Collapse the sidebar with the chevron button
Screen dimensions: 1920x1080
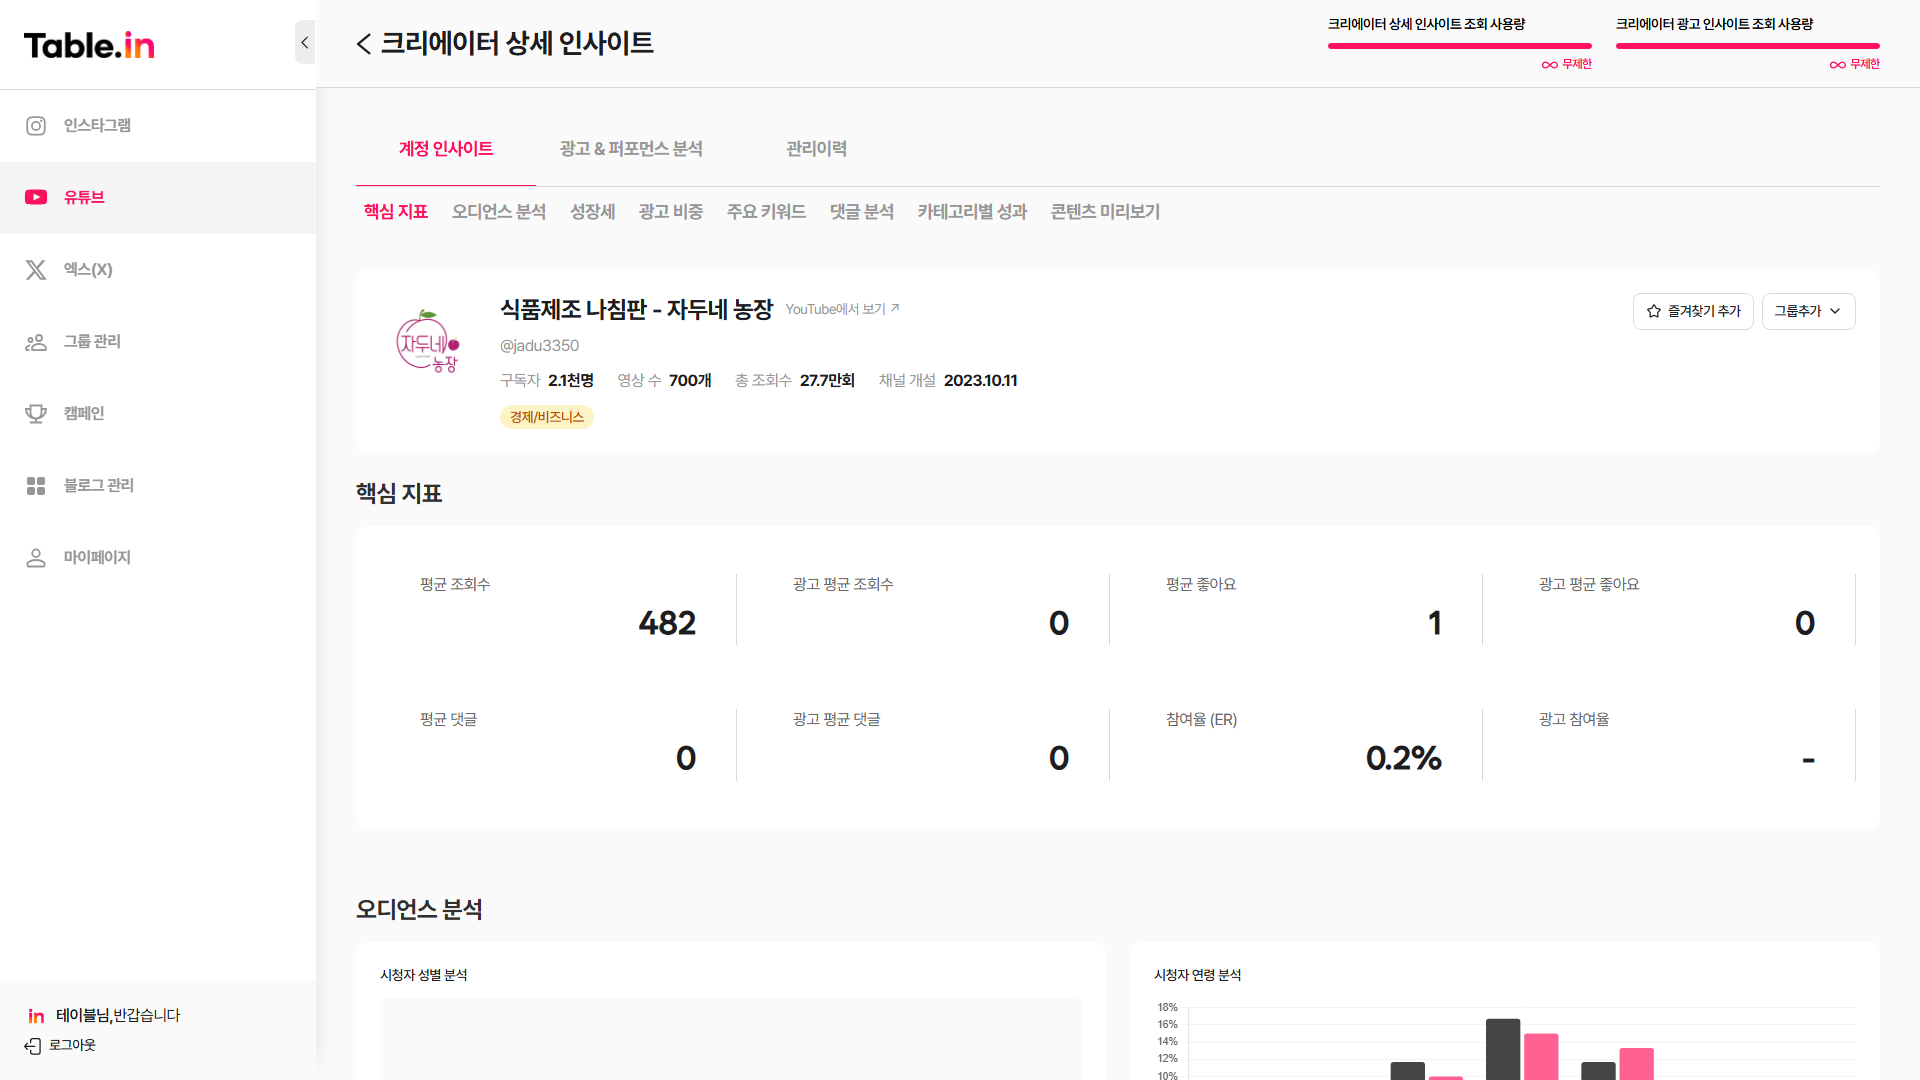pyautogui.click(x=305, y=42)
